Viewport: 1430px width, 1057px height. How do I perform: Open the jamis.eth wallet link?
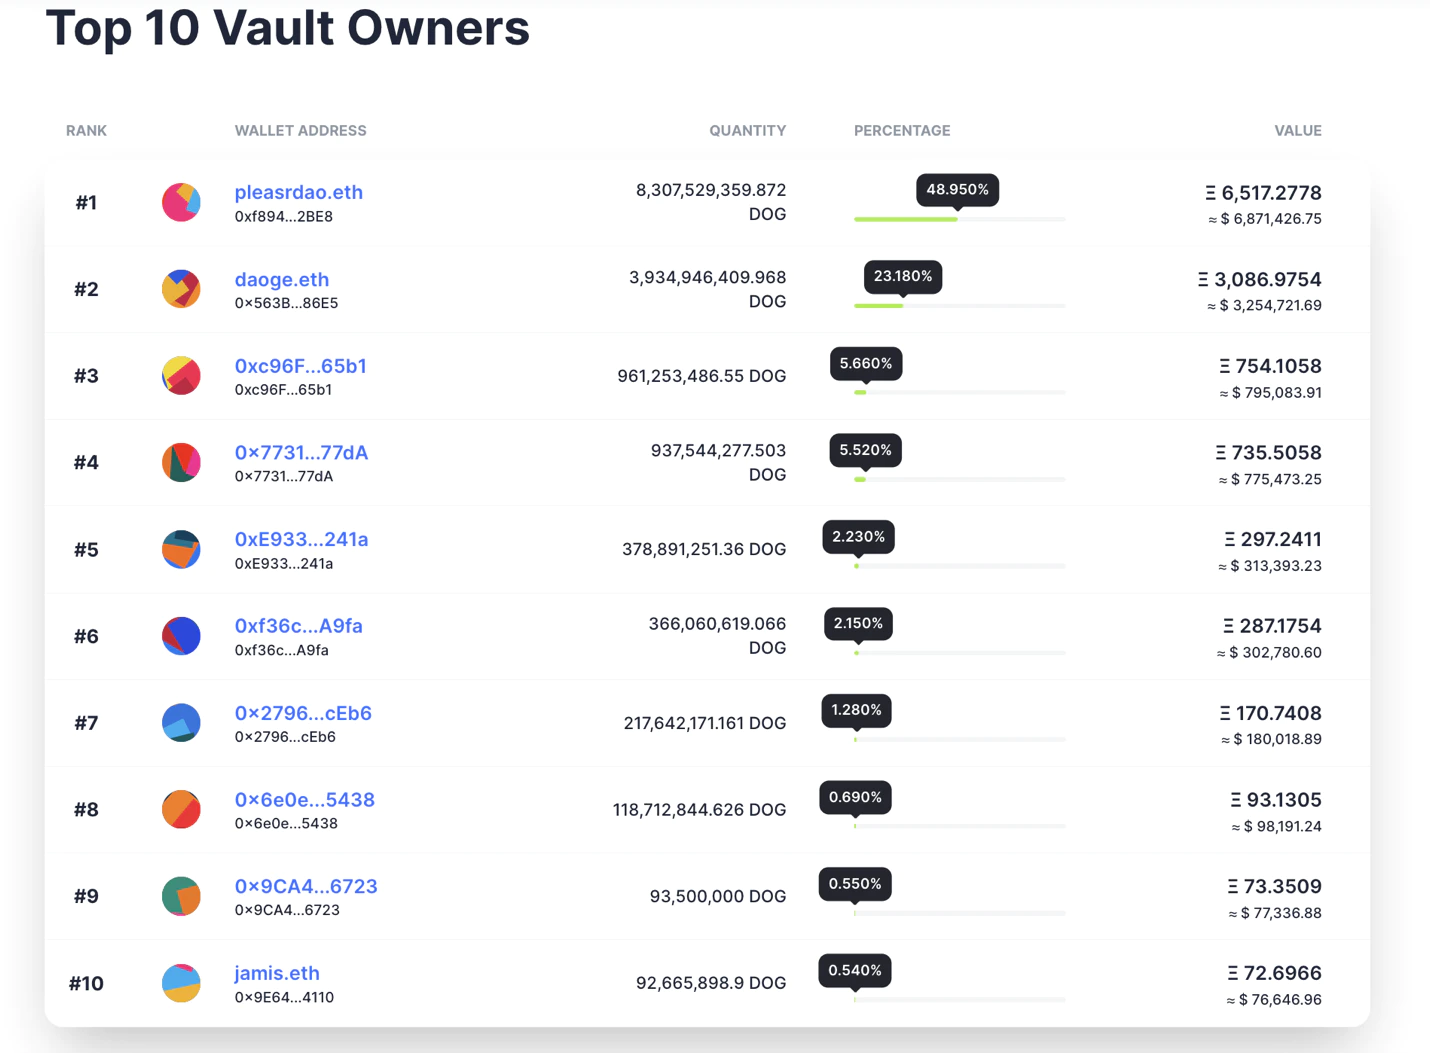(x=277, y=973)
